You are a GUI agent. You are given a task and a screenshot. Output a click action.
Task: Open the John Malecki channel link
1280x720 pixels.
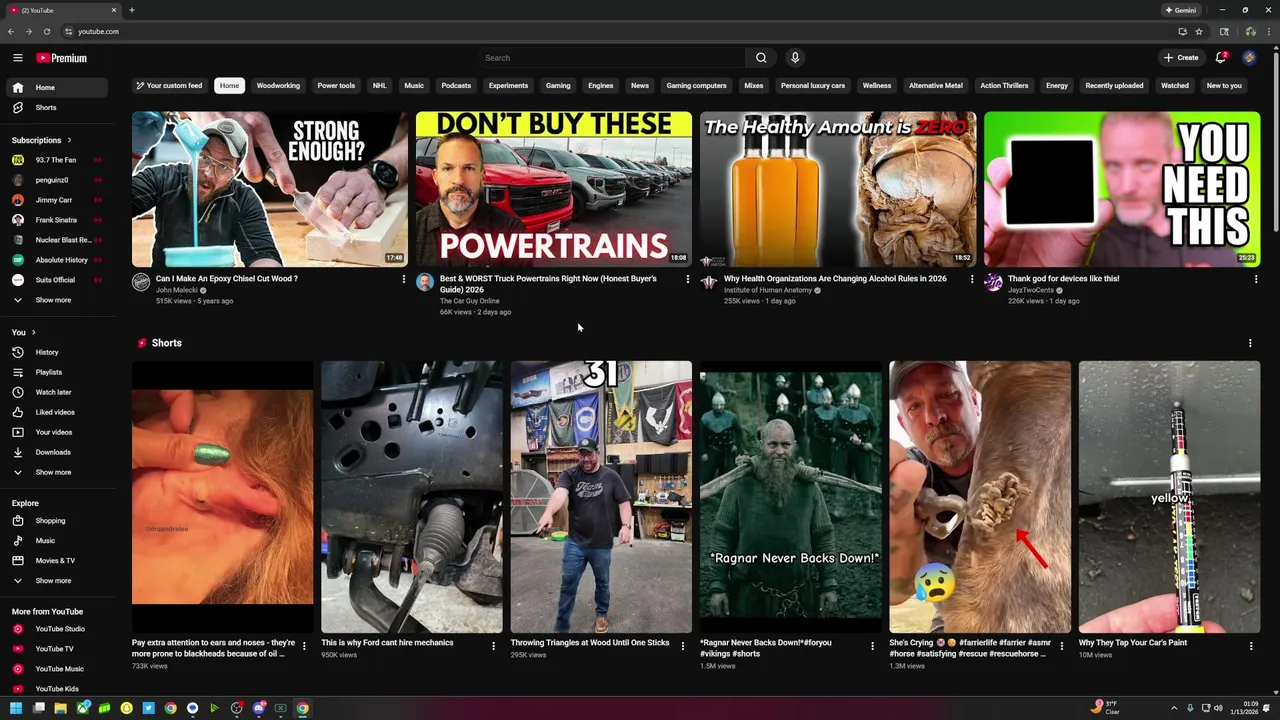(177, 290)
